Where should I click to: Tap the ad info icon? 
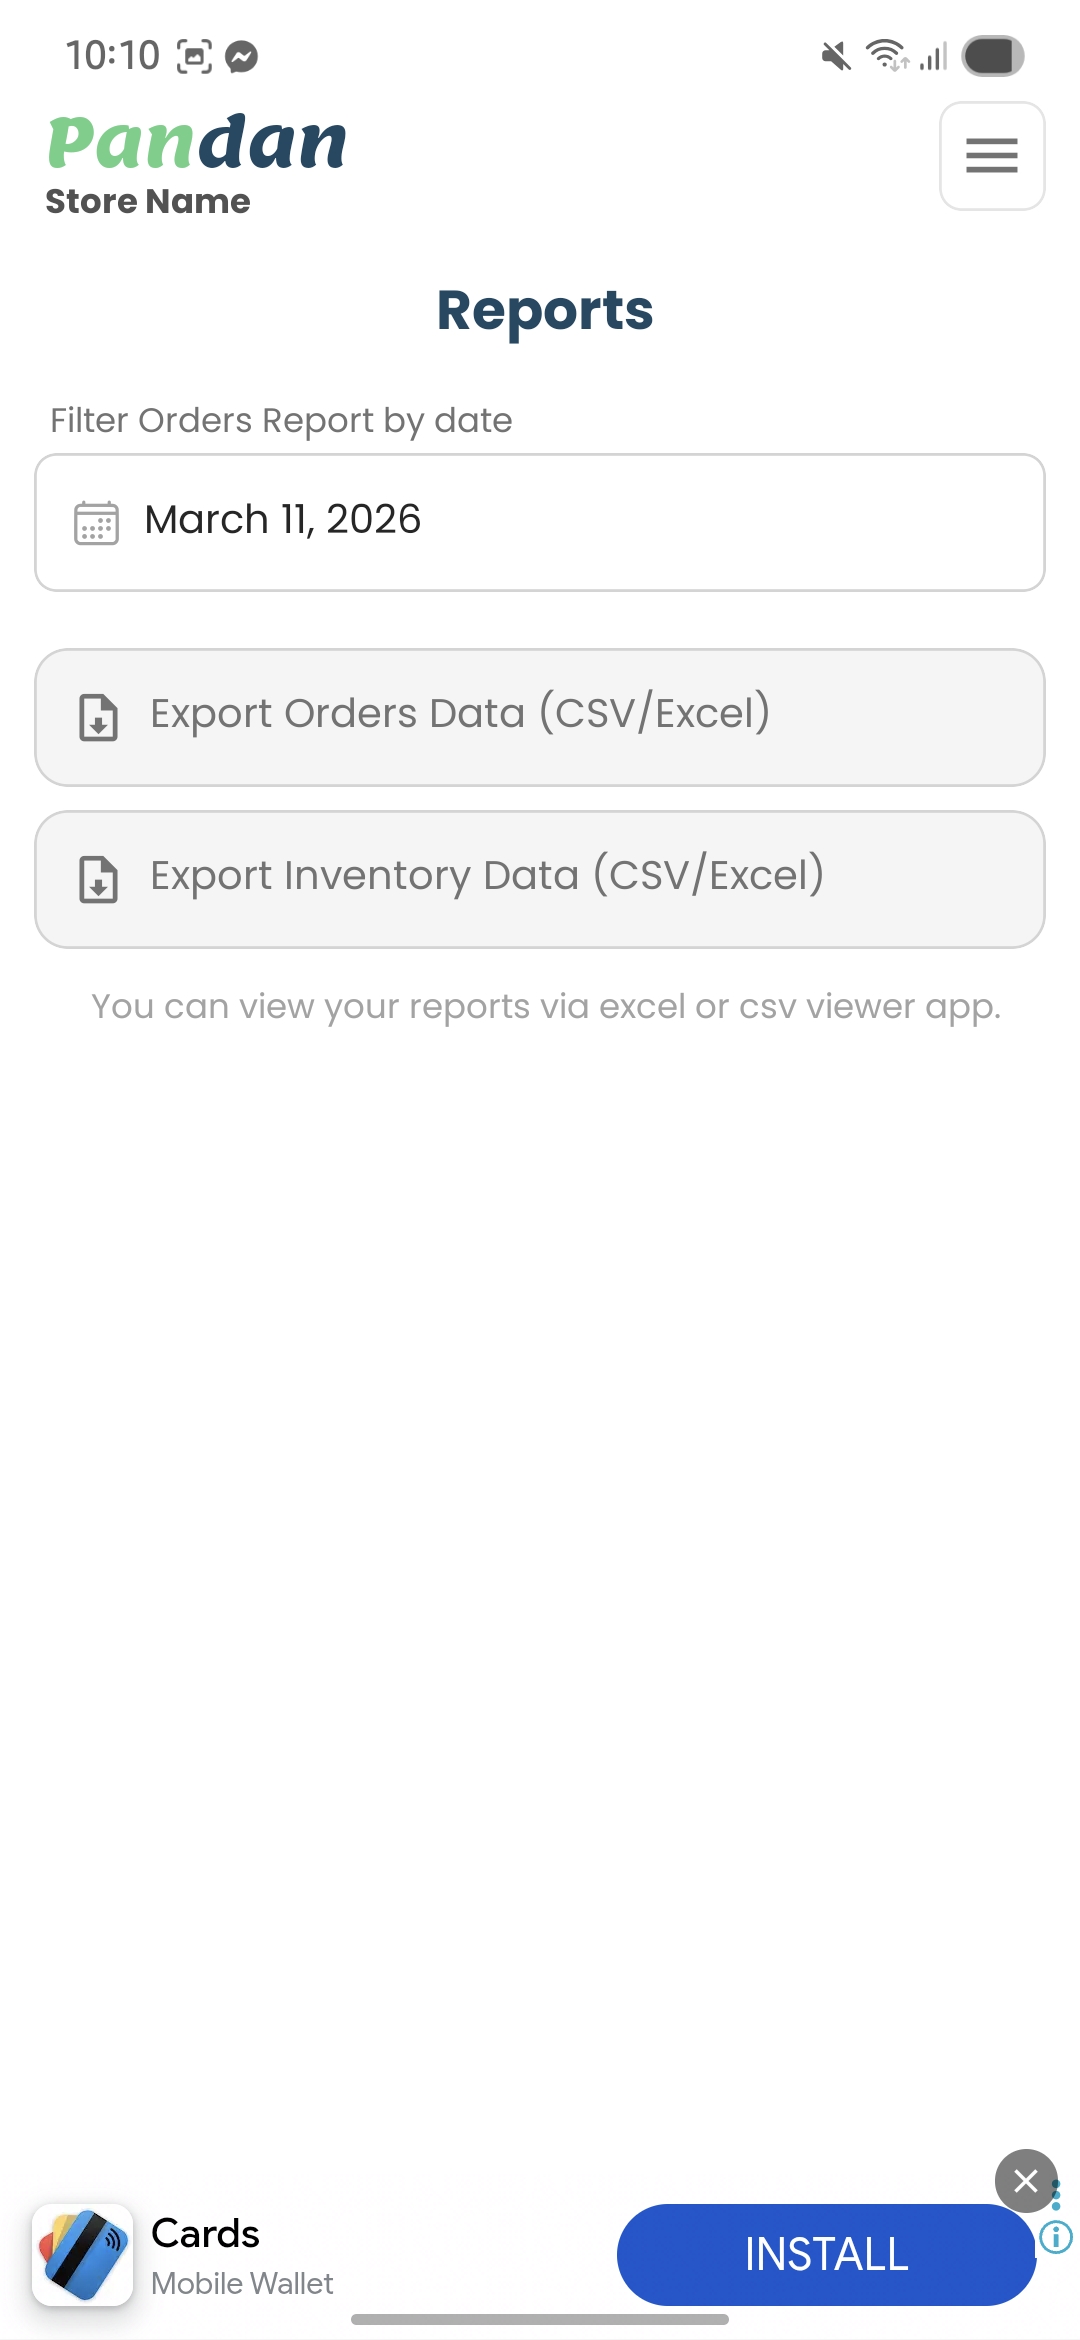(x=1056, y=2236)
